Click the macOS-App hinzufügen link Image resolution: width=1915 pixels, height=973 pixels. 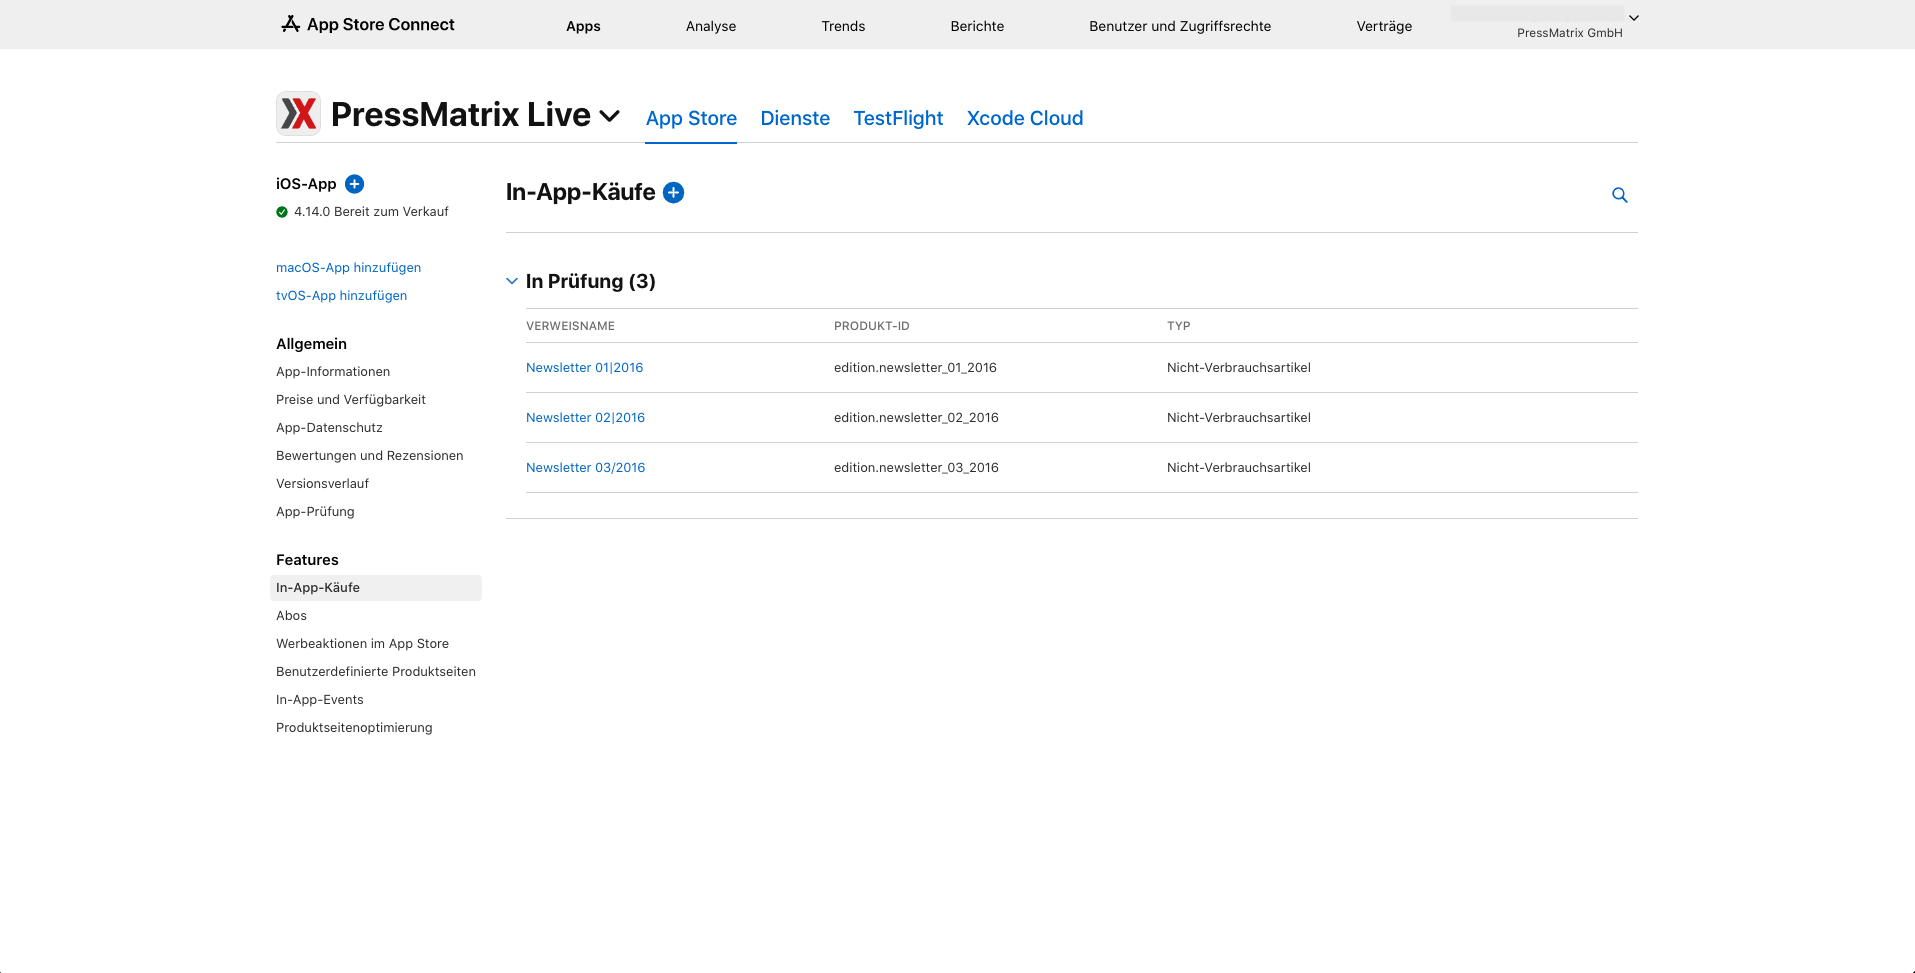click(348, 268)
